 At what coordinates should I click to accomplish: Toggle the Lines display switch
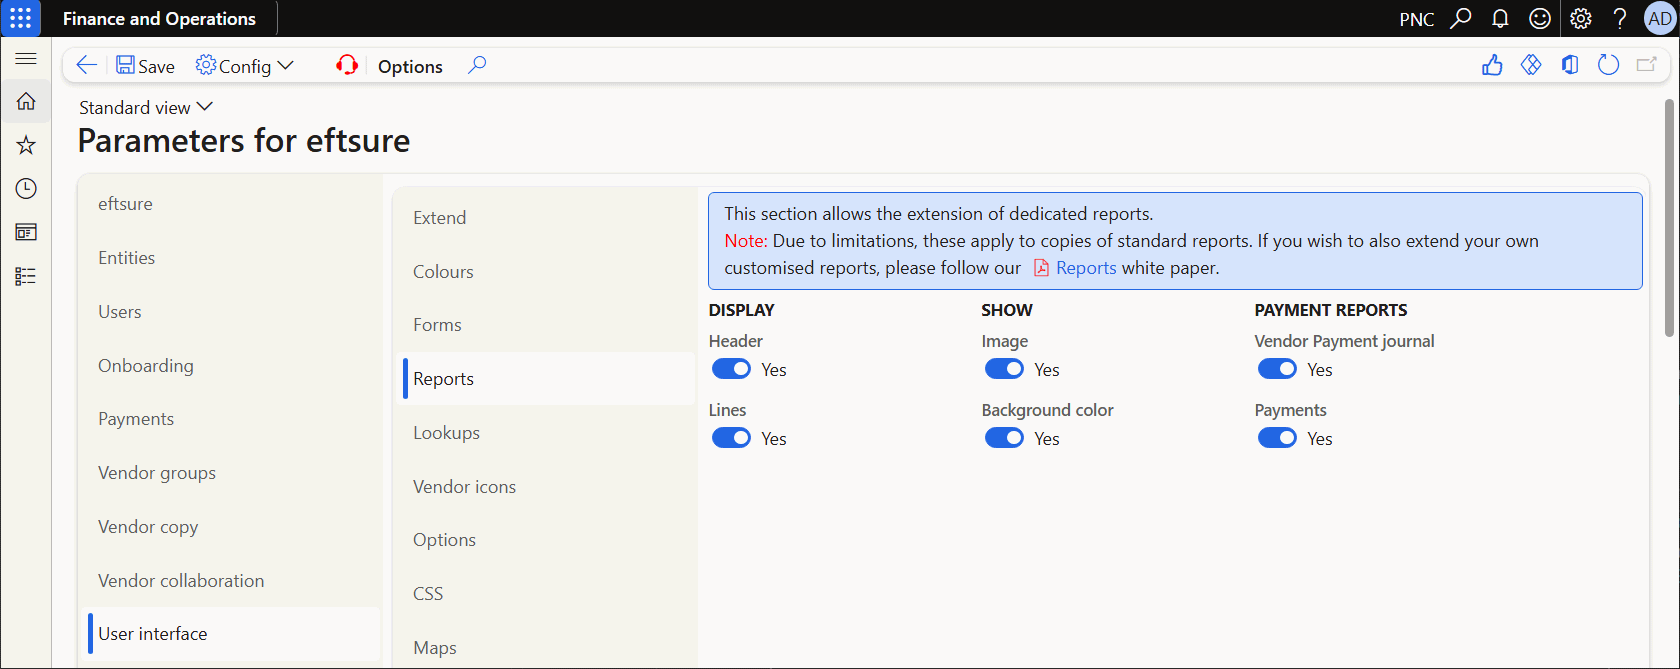tap(731, 438)
